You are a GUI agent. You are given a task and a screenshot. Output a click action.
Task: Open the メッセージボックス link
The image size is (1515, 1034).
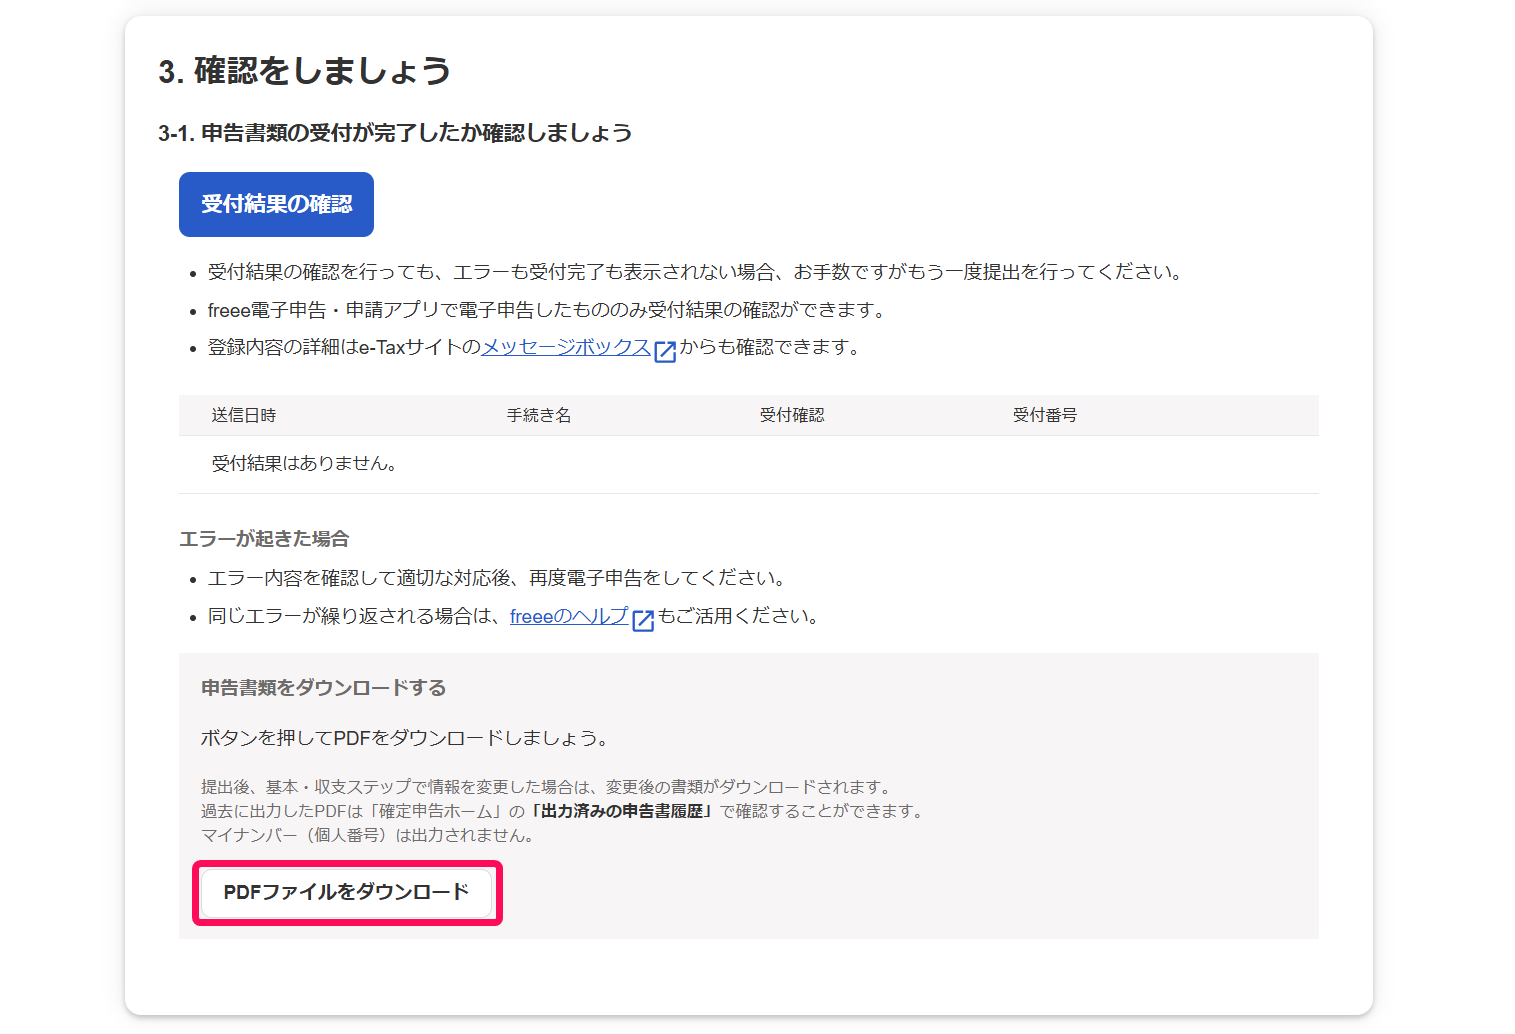click(566, 347)
